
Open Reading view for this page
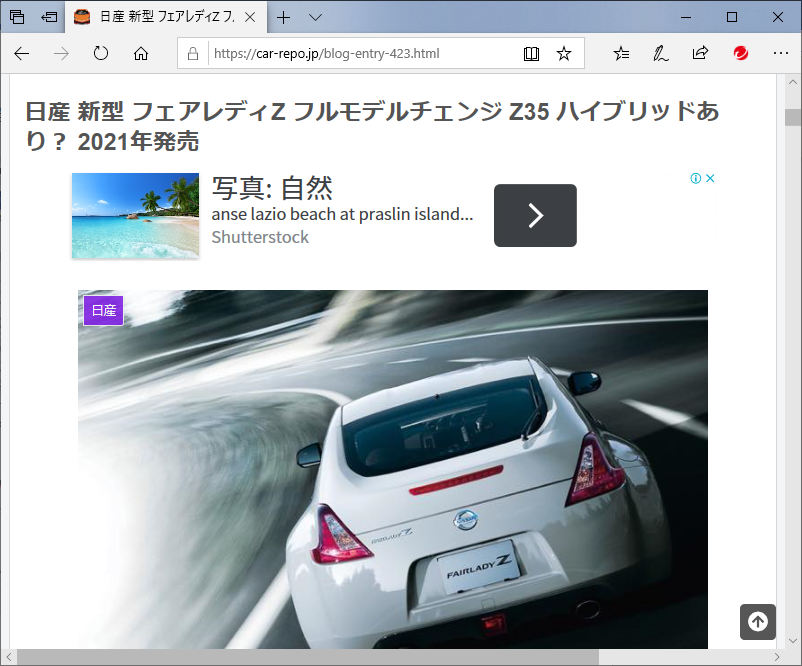531,54
